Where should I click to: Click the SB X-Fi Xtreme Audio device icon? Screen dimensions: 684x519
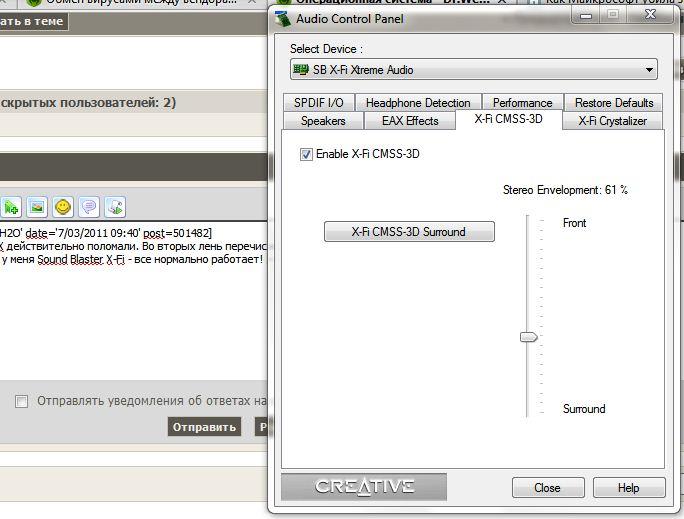click(301, 69)
